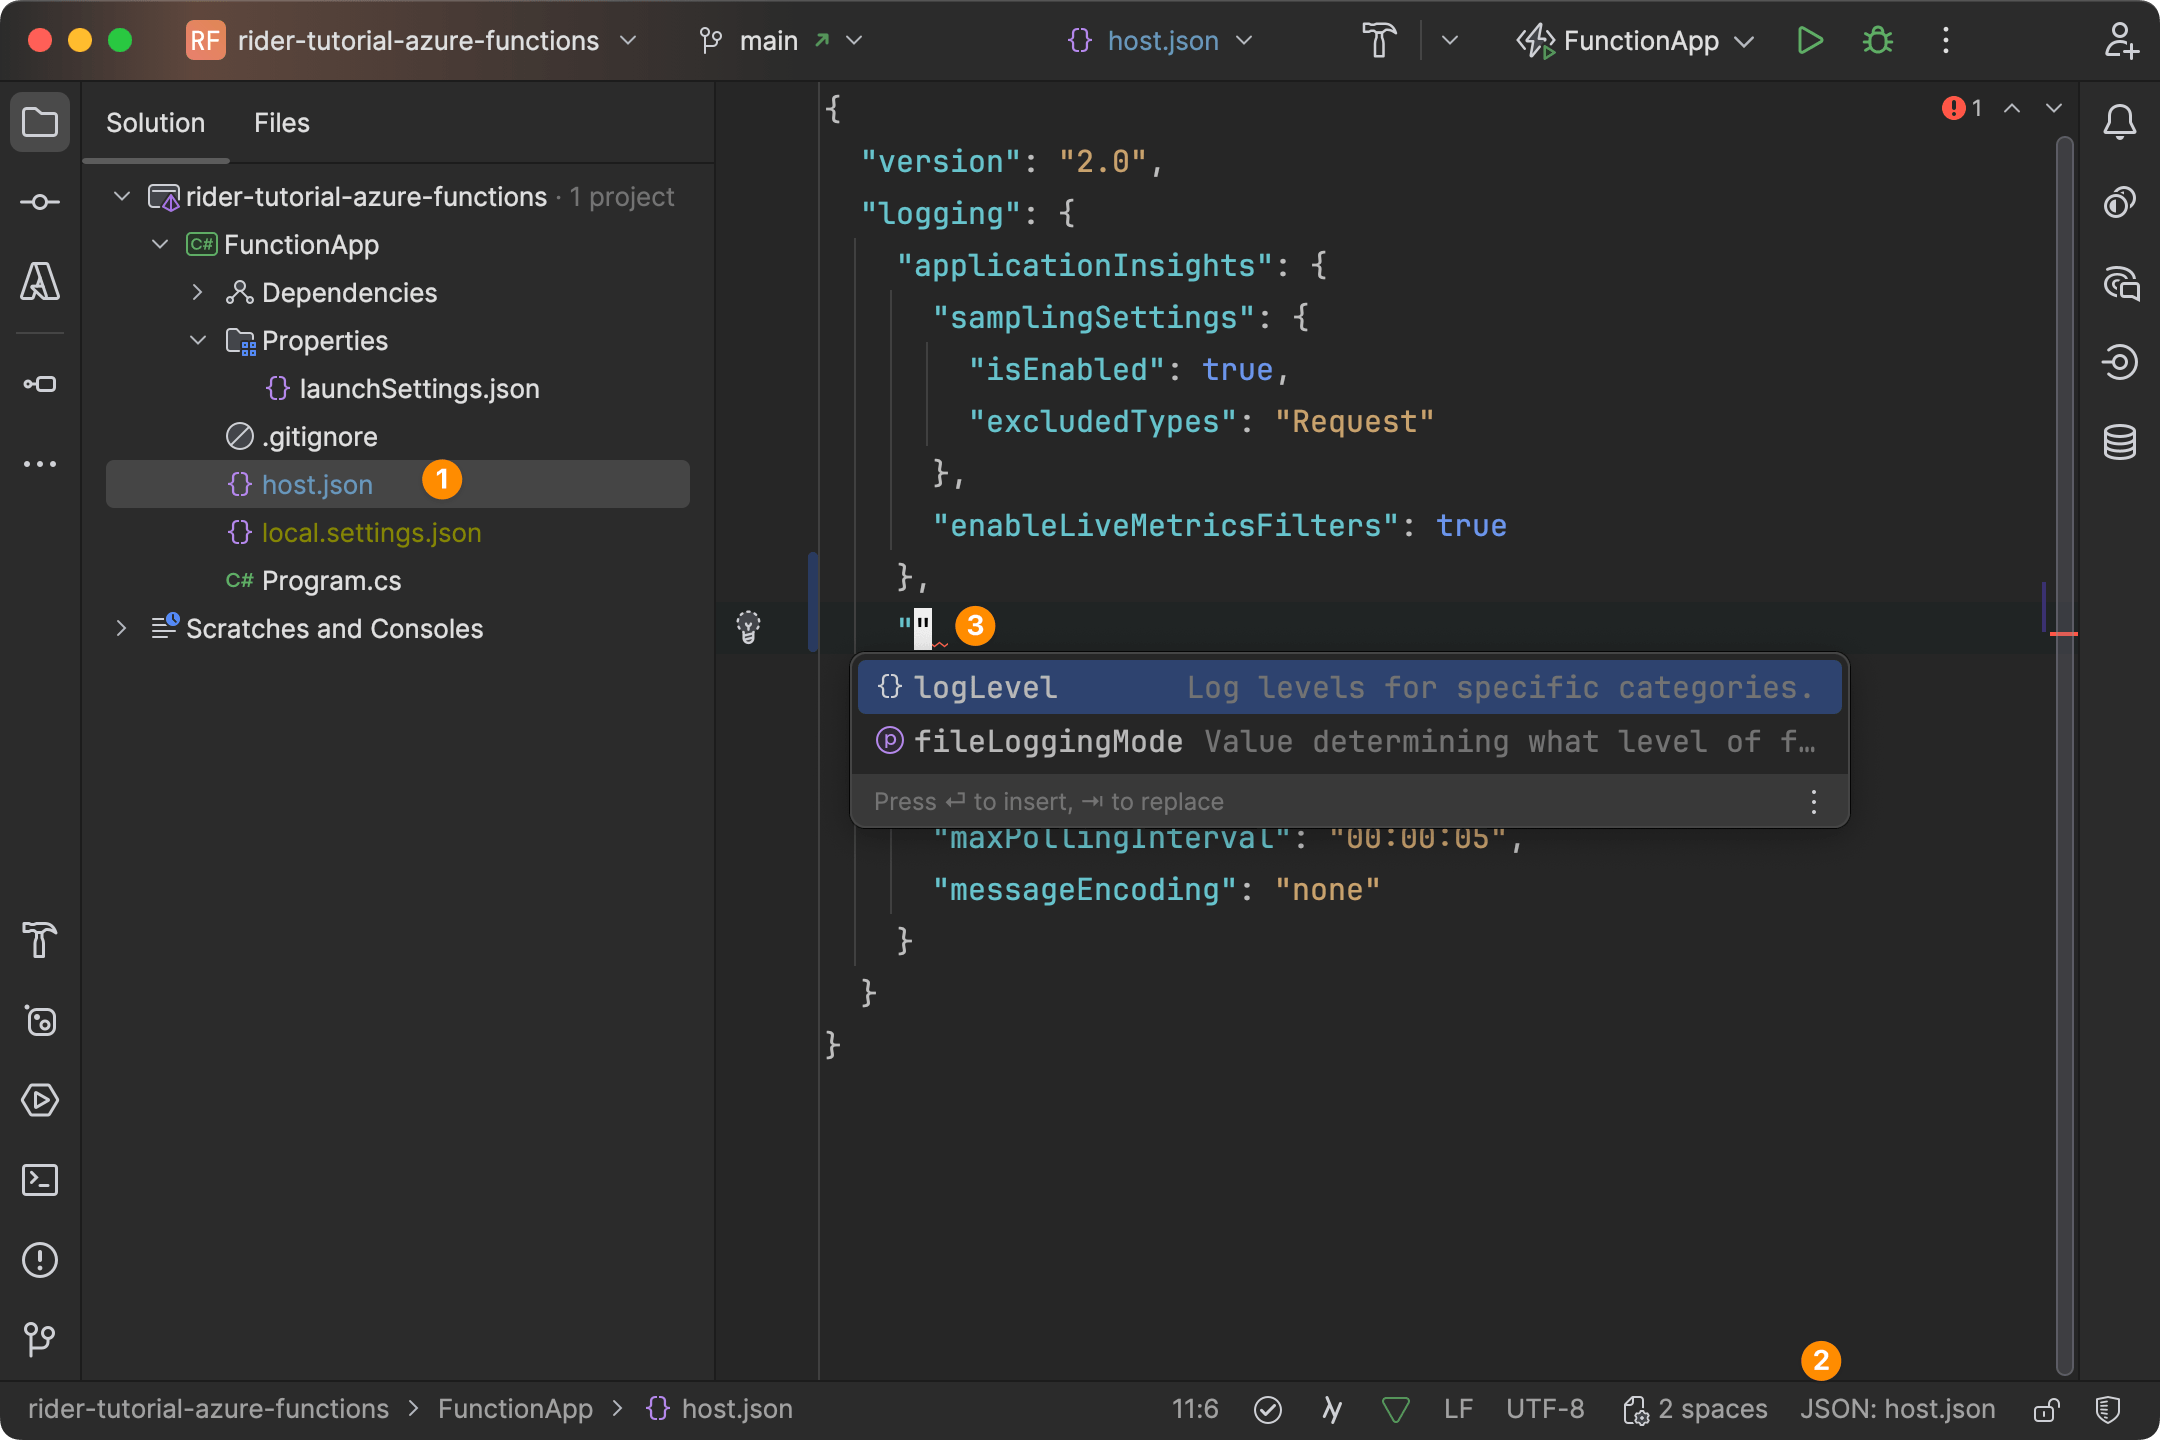The width and height of the screenshot is (2160, 1440).
Task: Run the FunctionApp configuration
Action: [1810, 40]
